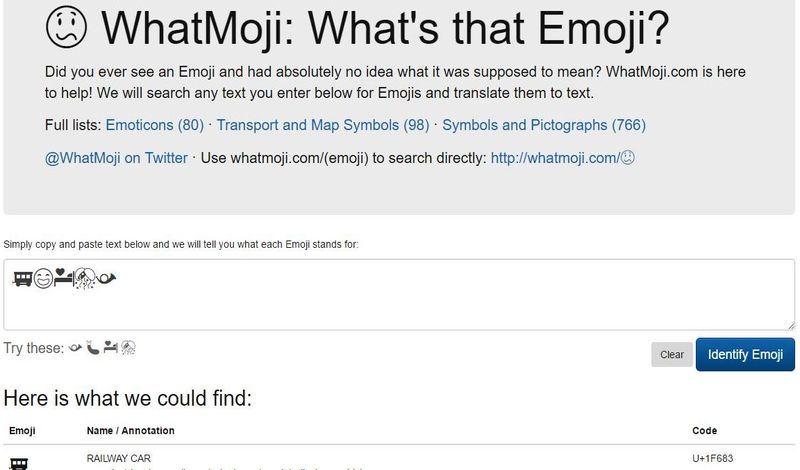Screen dimensions: 800x470
Task: Click the grinning face emoji in textbox
Action: [43, 279]
